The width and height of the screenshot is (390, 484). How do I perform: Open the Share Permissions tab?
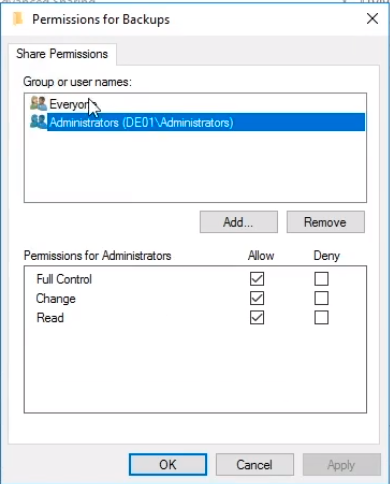tap(62, 54)
